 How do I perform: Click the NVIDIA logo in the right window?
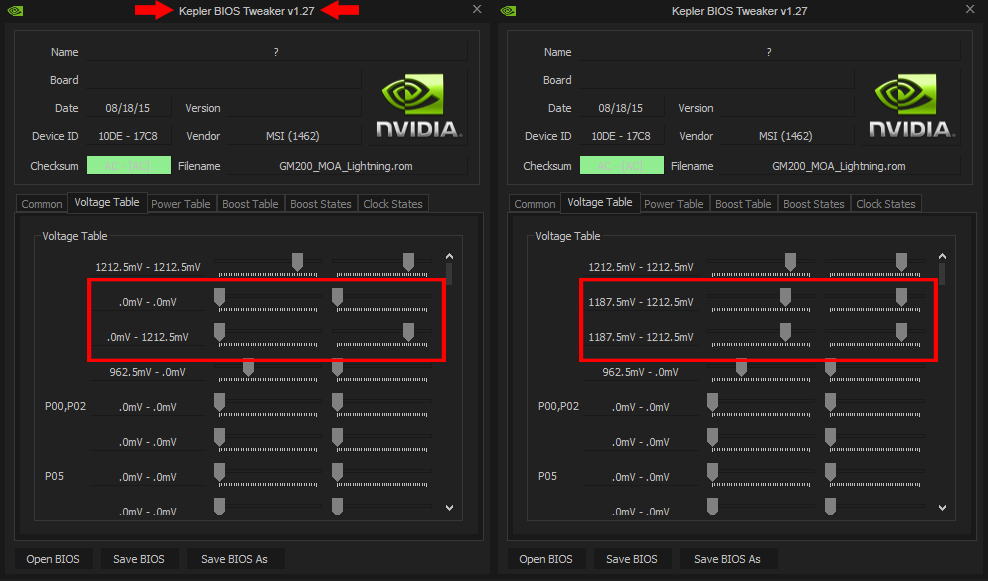coord(912,106)
